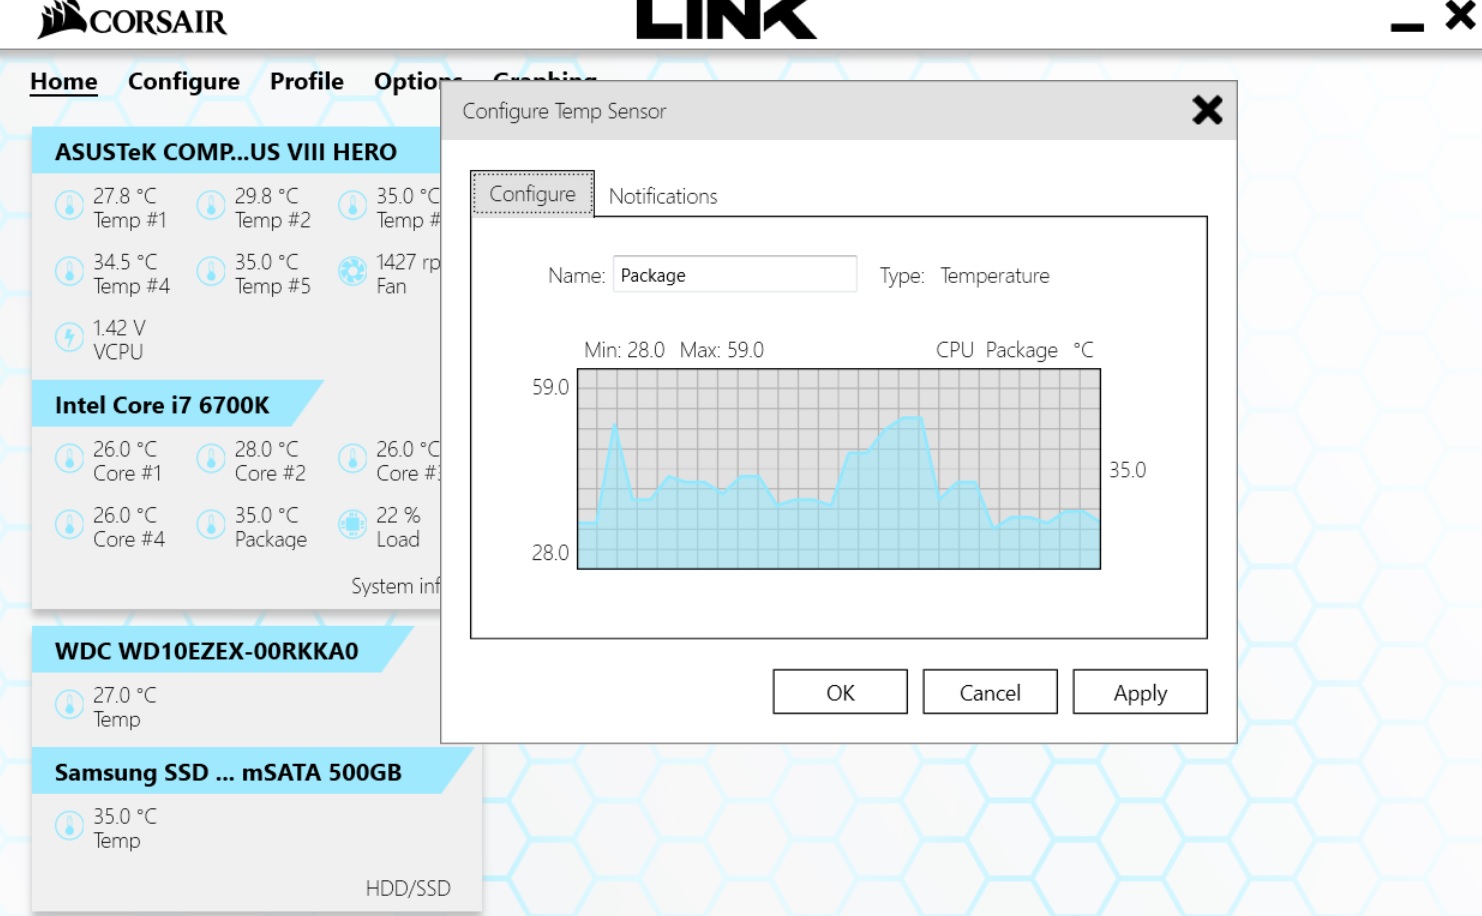The image size is (1482, 916).
Task: Open the Options menu
Action: point(407,81)
